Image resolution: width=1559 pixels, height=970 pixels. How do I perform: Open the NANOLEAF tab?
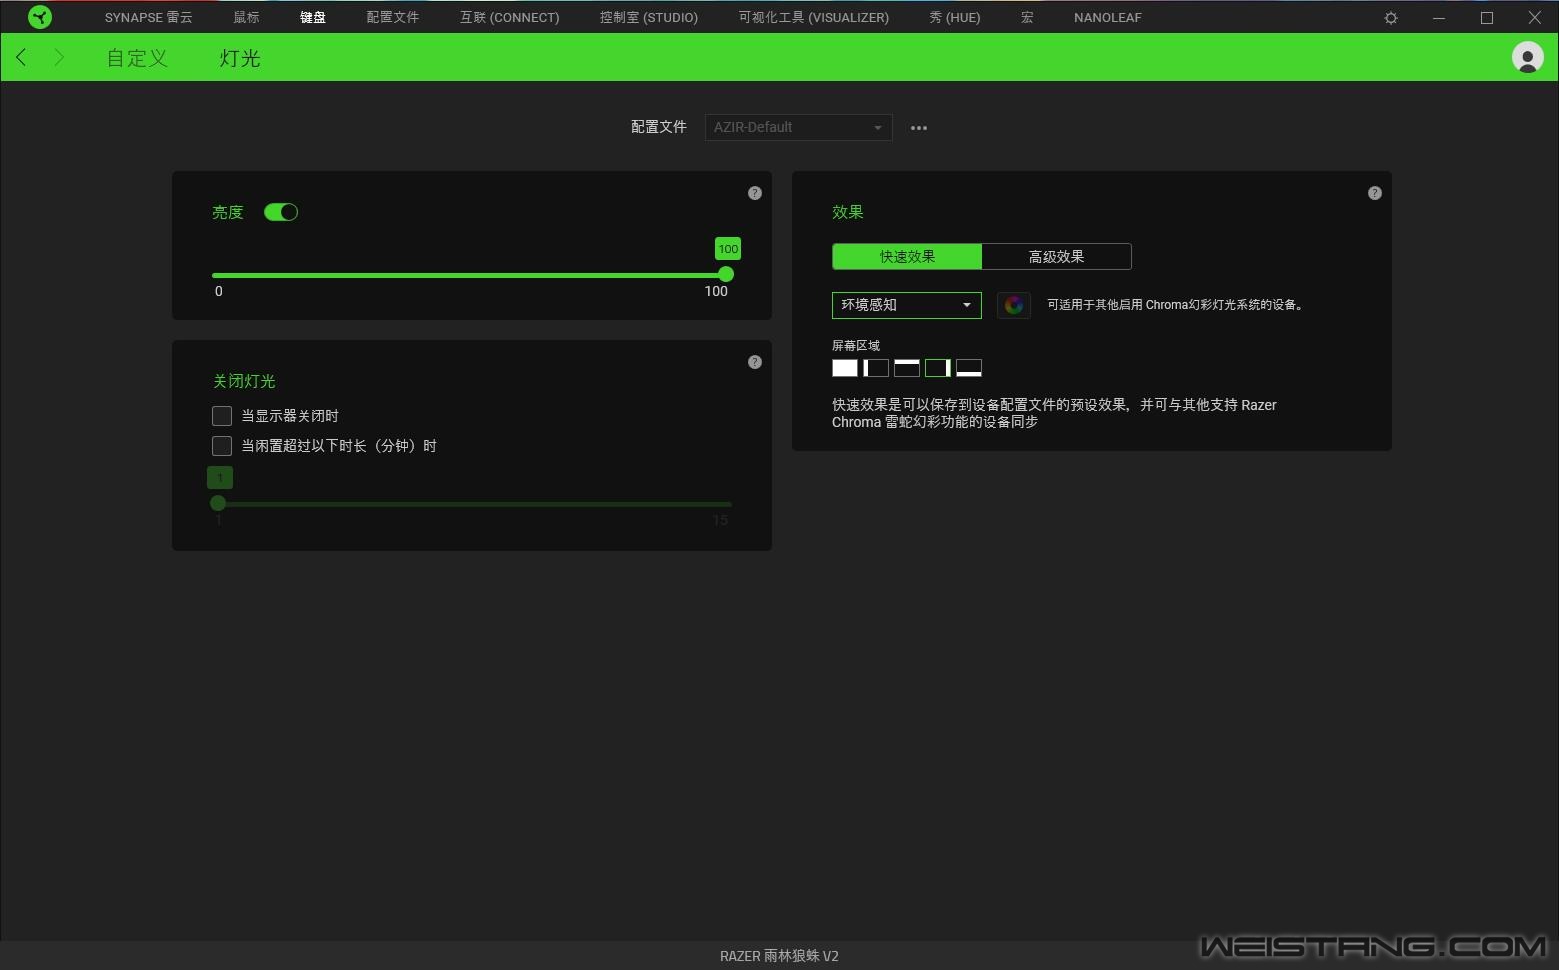coord(1108,18)
